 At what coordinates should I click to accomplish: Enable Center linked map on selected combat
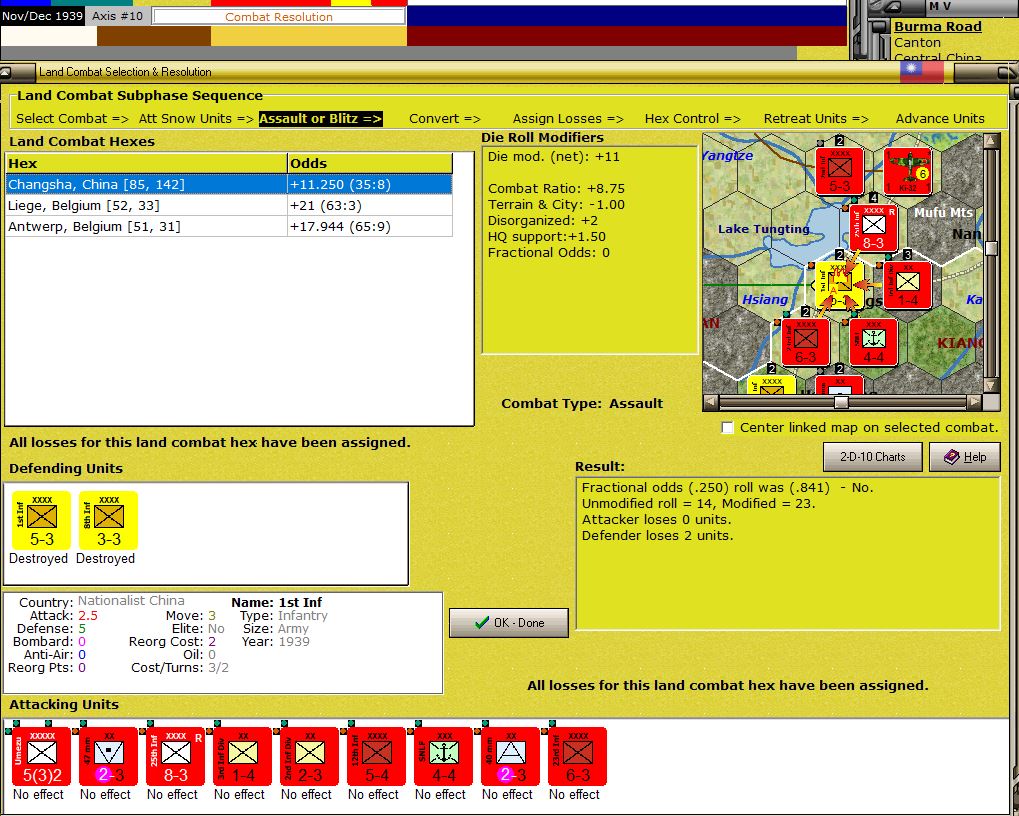728,427
